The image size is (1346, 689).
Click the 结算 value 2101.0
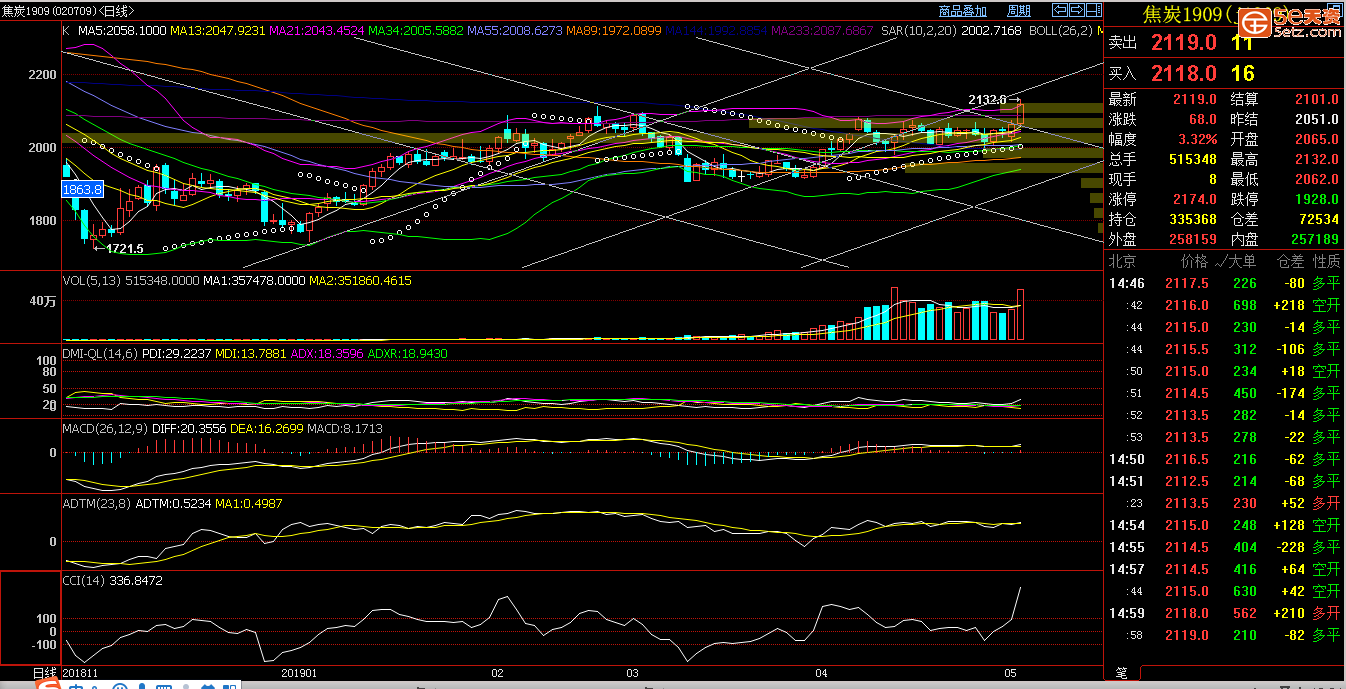[x=1316, y=99]
